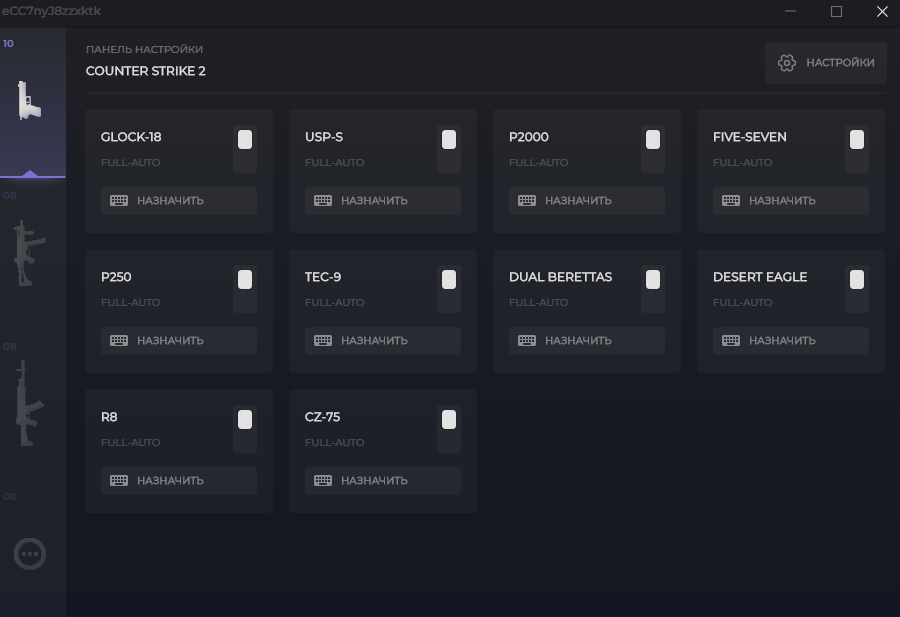Click the ПАНЕЛЬ НАСТРОЙКИ heading
Viewport: 900px width, 617px height.
(144, 49)
